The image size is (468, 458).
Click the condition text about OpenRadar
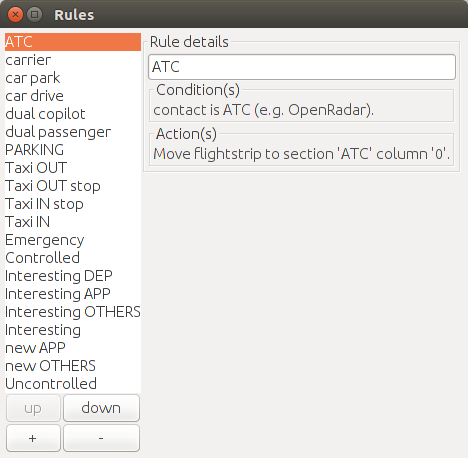[264, 110]
